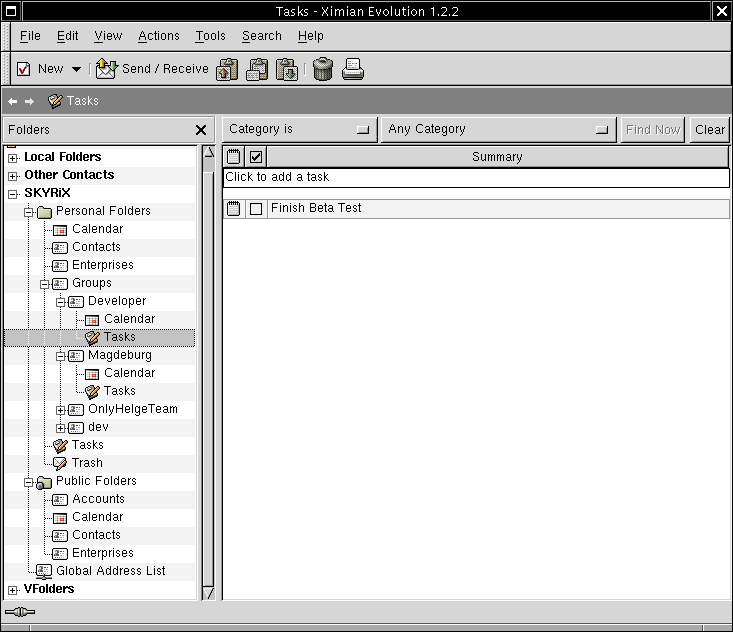Collapse the Magdeburg group
This screenshot has width=733, height=632.
point(61,356)
